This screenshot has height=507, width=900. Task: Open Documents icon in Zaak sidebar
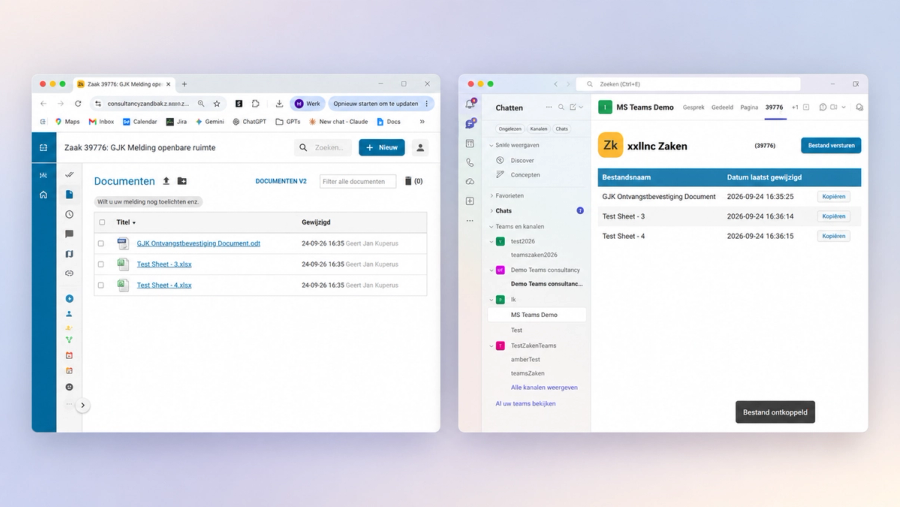[69, 195]
